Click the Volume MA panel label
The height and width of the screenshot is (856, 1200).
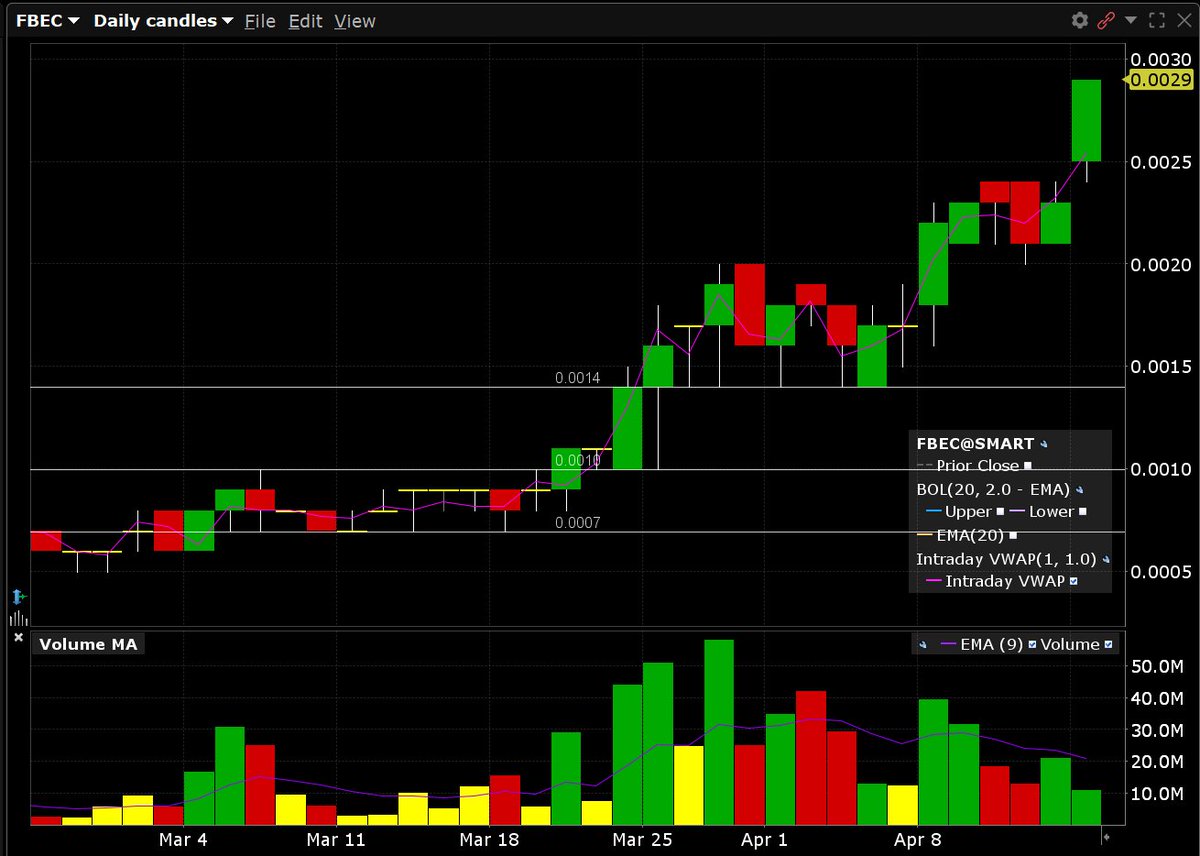tap(88, 645)
